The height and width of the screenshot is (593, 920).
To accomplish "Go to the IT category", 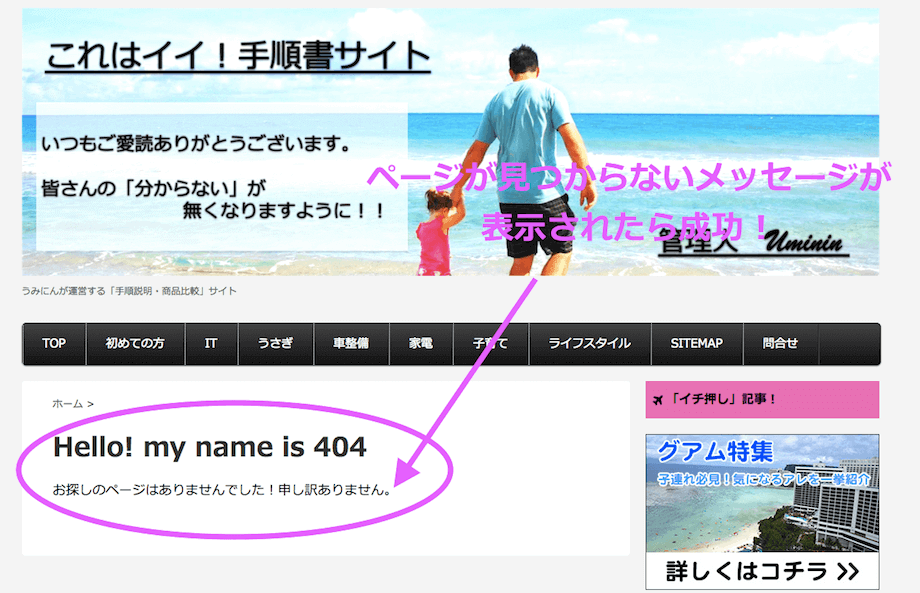I will (211, 344).
